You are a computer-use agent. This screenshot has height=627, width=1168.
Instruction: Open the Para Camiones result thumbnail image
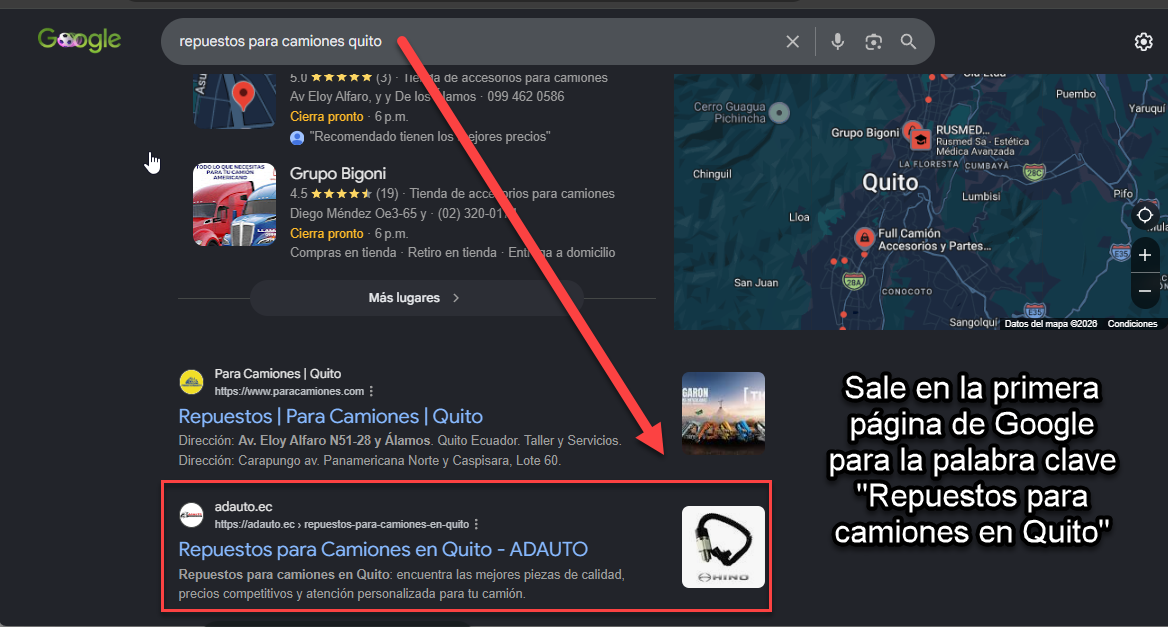(723, 413)
